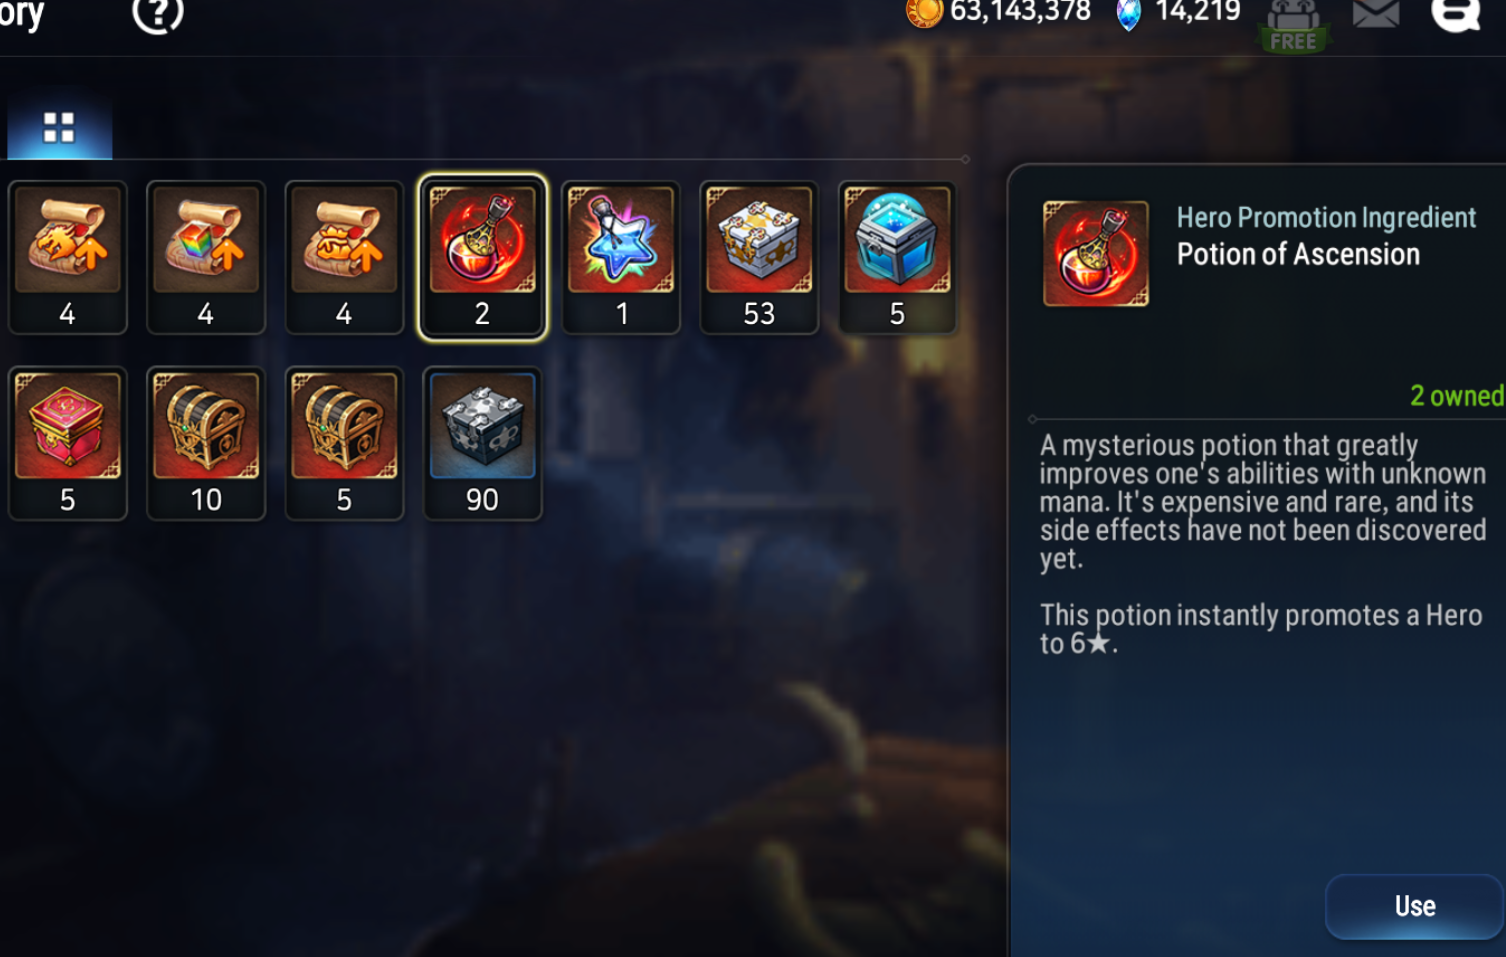Click the Potion of Ascension detail thumbnail
The image size is (1506, 957).
click(x=1096, y=253)
